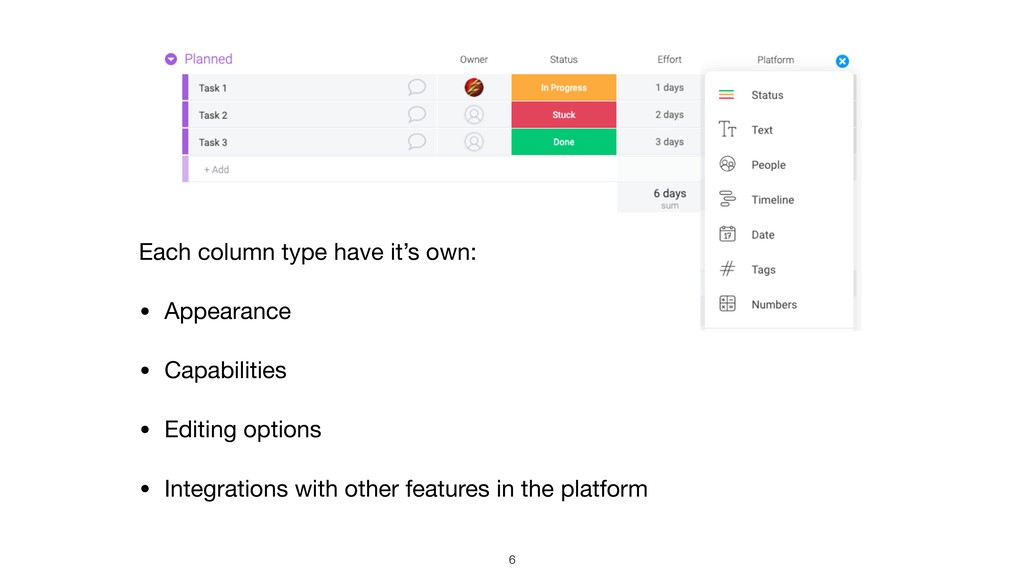The width and height of the screenshot is (1024, 576).
Task: Click the Effort column header
Action: pos(670,60)
